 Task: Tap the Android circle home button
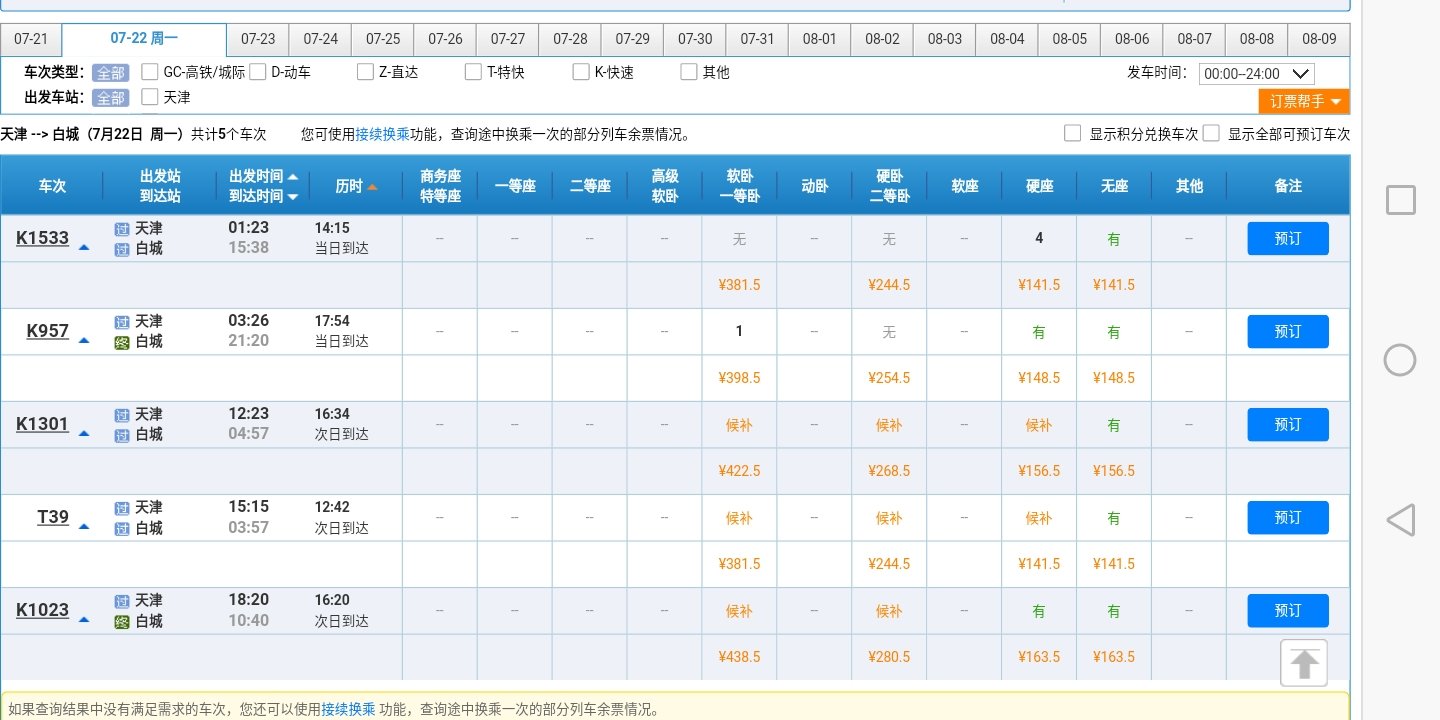tap(1400, 360)
